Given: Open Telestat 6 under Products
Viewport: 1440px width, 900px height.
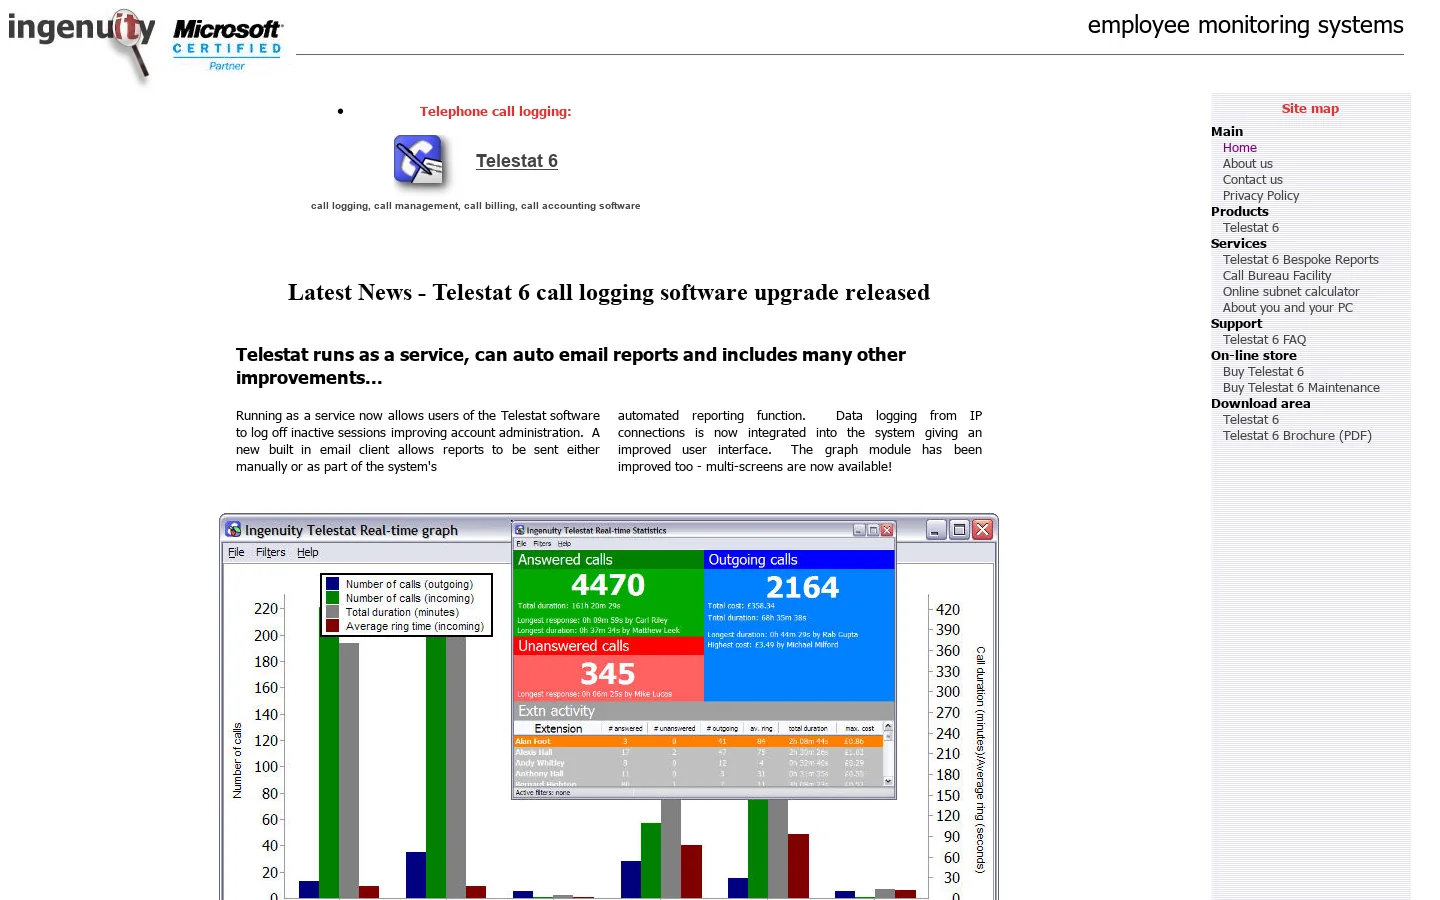Looking at the screenshot, I should pos(1250,228).
